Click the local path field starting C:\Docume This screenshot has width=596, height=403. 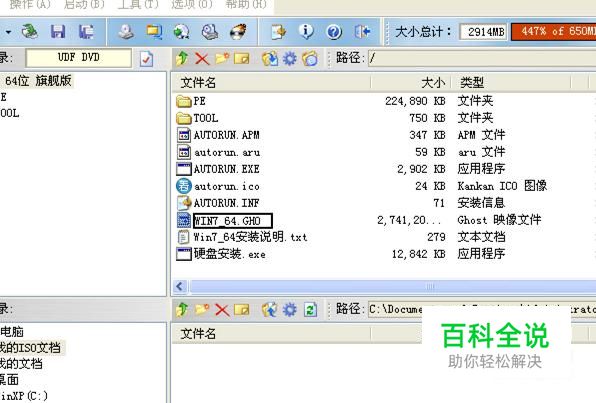pyautogui.click(x=482, y=309)
